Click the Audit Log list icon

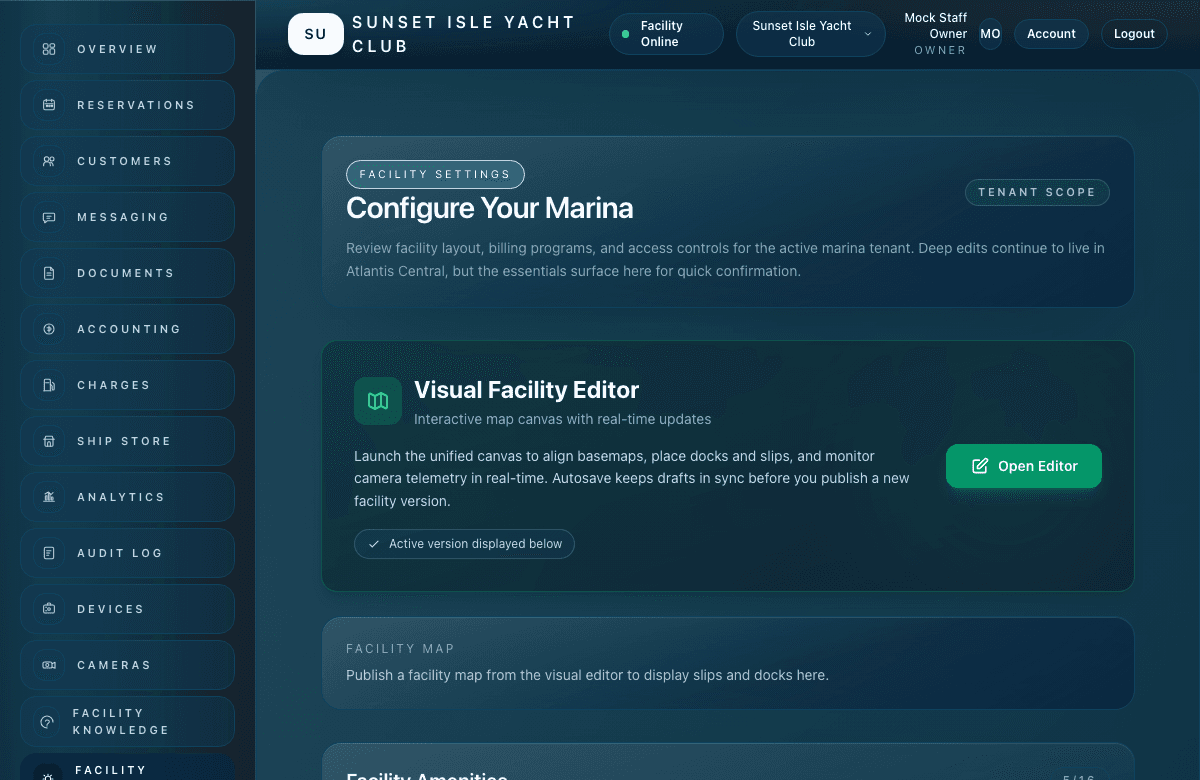click(49, 553)
